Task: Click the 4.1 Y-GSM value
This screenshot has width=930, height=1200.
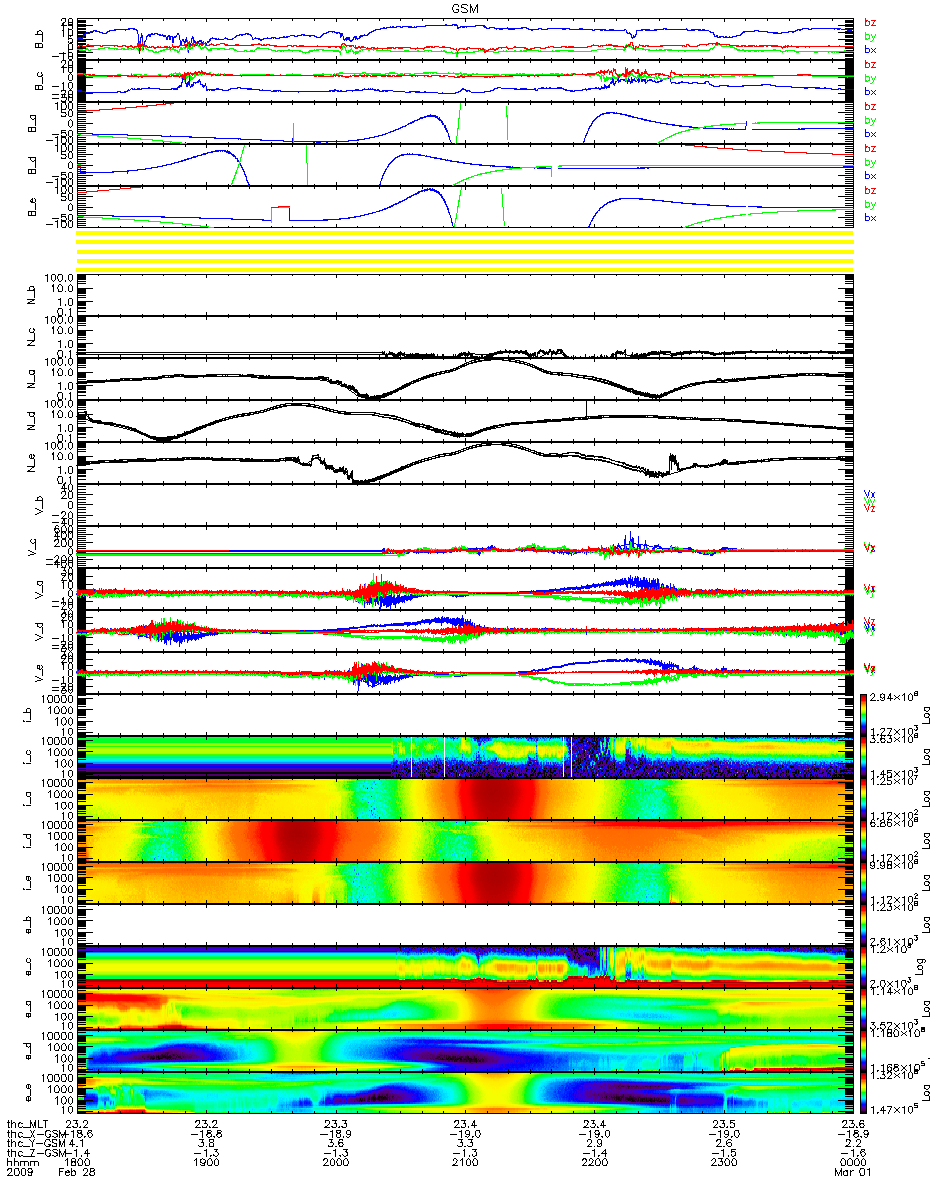Action: coord(78,1144)
